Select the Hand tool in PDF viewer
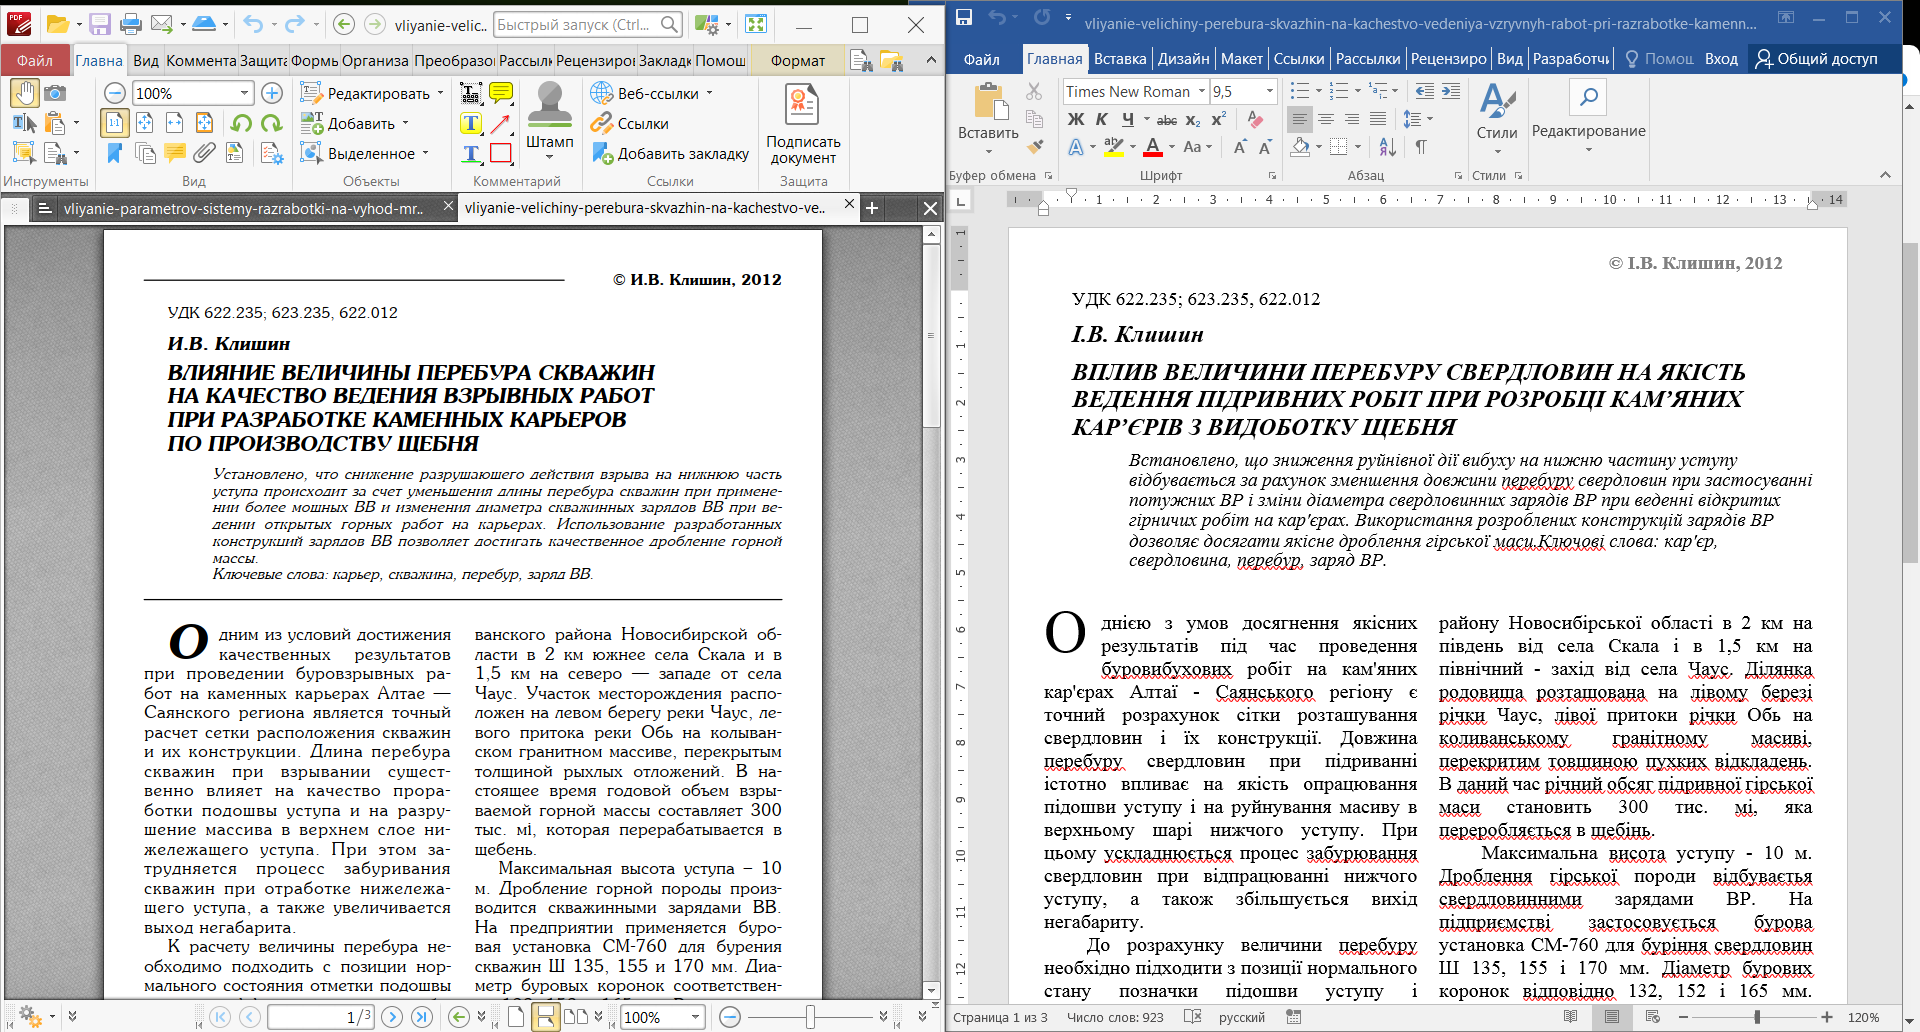1920x1032 pixels. (24, 93)
